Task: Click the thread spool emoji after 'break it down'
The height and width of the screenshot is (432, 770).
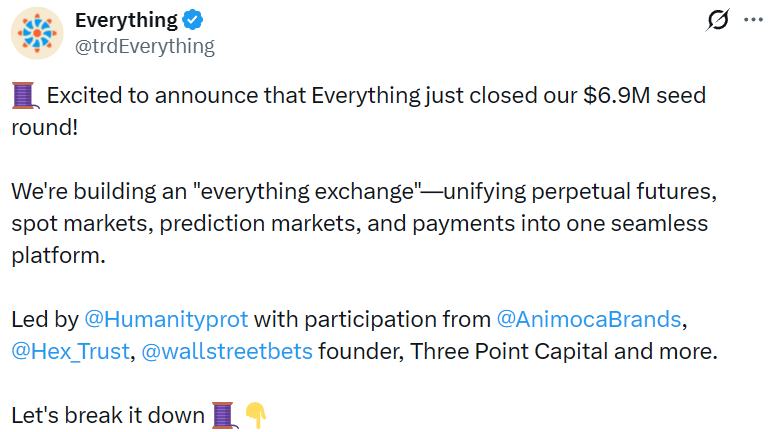Action: [x=222, y=414]
